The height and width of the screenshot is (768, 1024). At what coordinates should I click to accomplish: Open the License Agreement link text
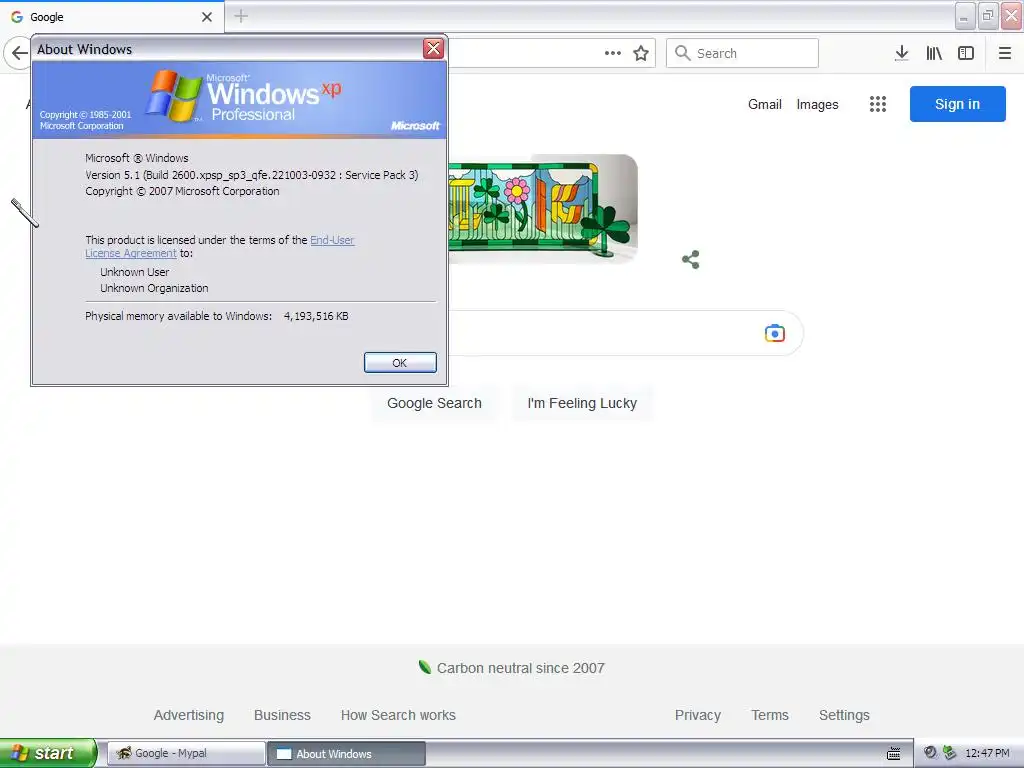pyautogui.click(x=131, y=253)
